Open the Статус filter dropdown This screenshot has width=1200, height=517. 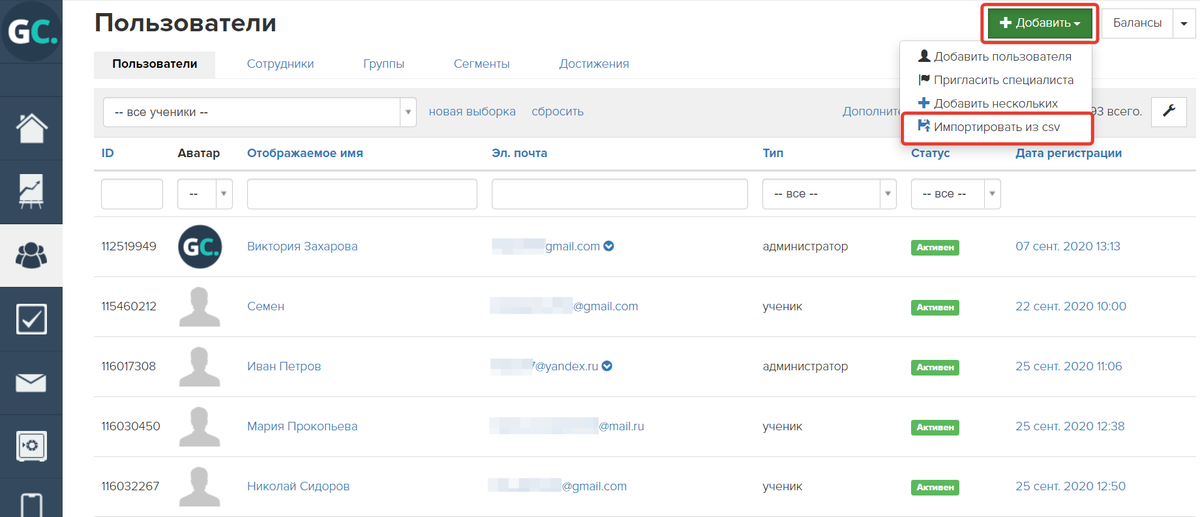(955, 194)
